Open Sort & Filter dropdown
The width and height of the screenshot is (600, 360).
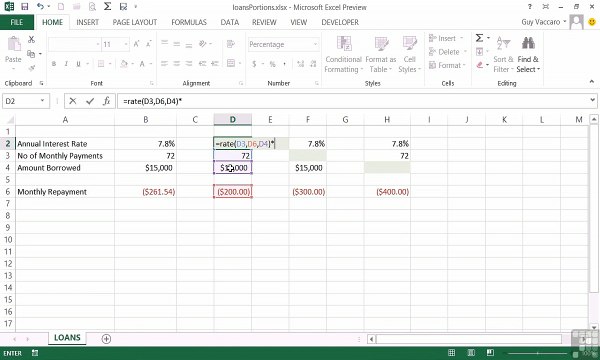click(503, 54)
